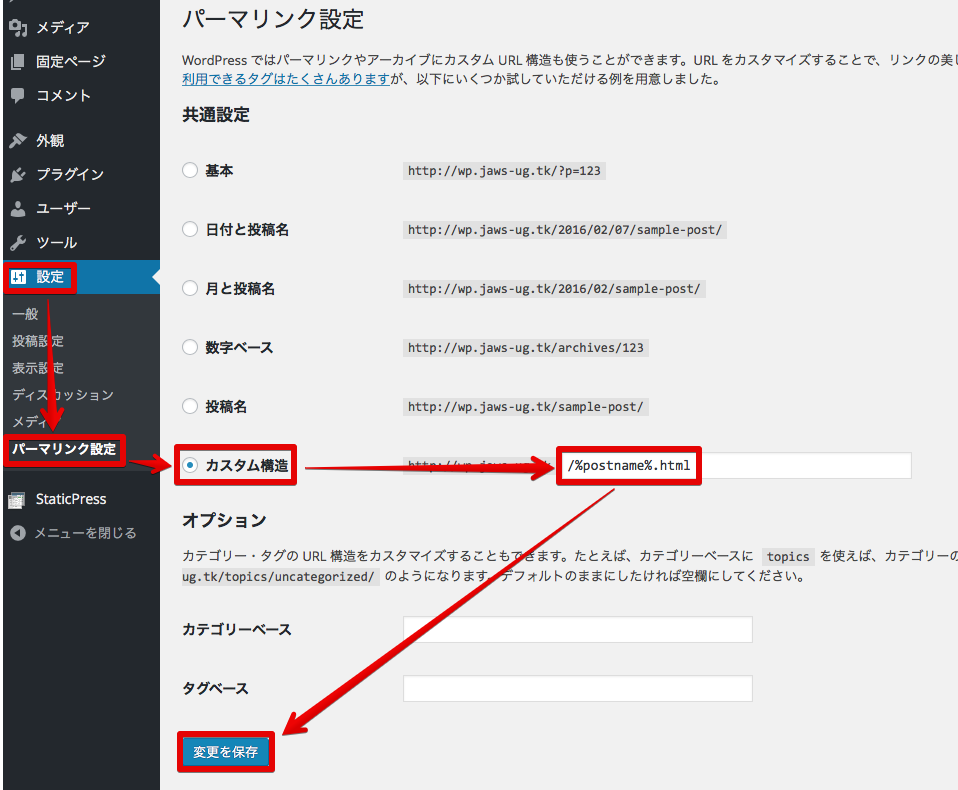
Task: Select the 数字ベース permalink option
Action: pos(189,347)
